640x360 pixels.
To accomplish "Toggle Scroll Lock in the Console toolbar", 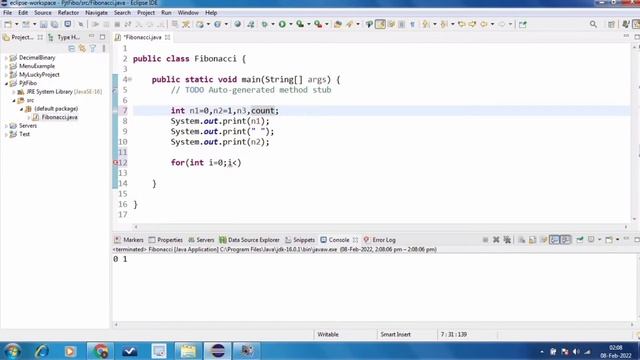I will click(533, 240).
